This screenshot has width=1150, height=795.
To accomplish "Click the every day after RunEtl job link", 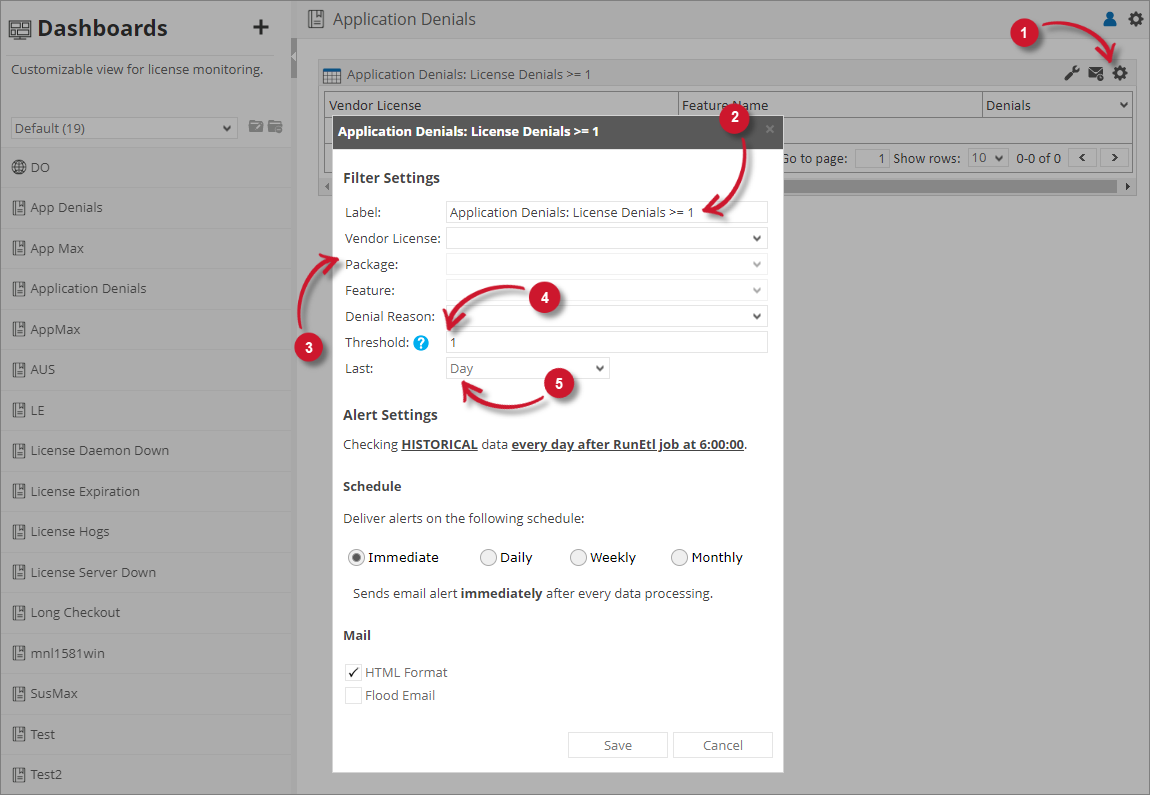I will coord(628,444).
